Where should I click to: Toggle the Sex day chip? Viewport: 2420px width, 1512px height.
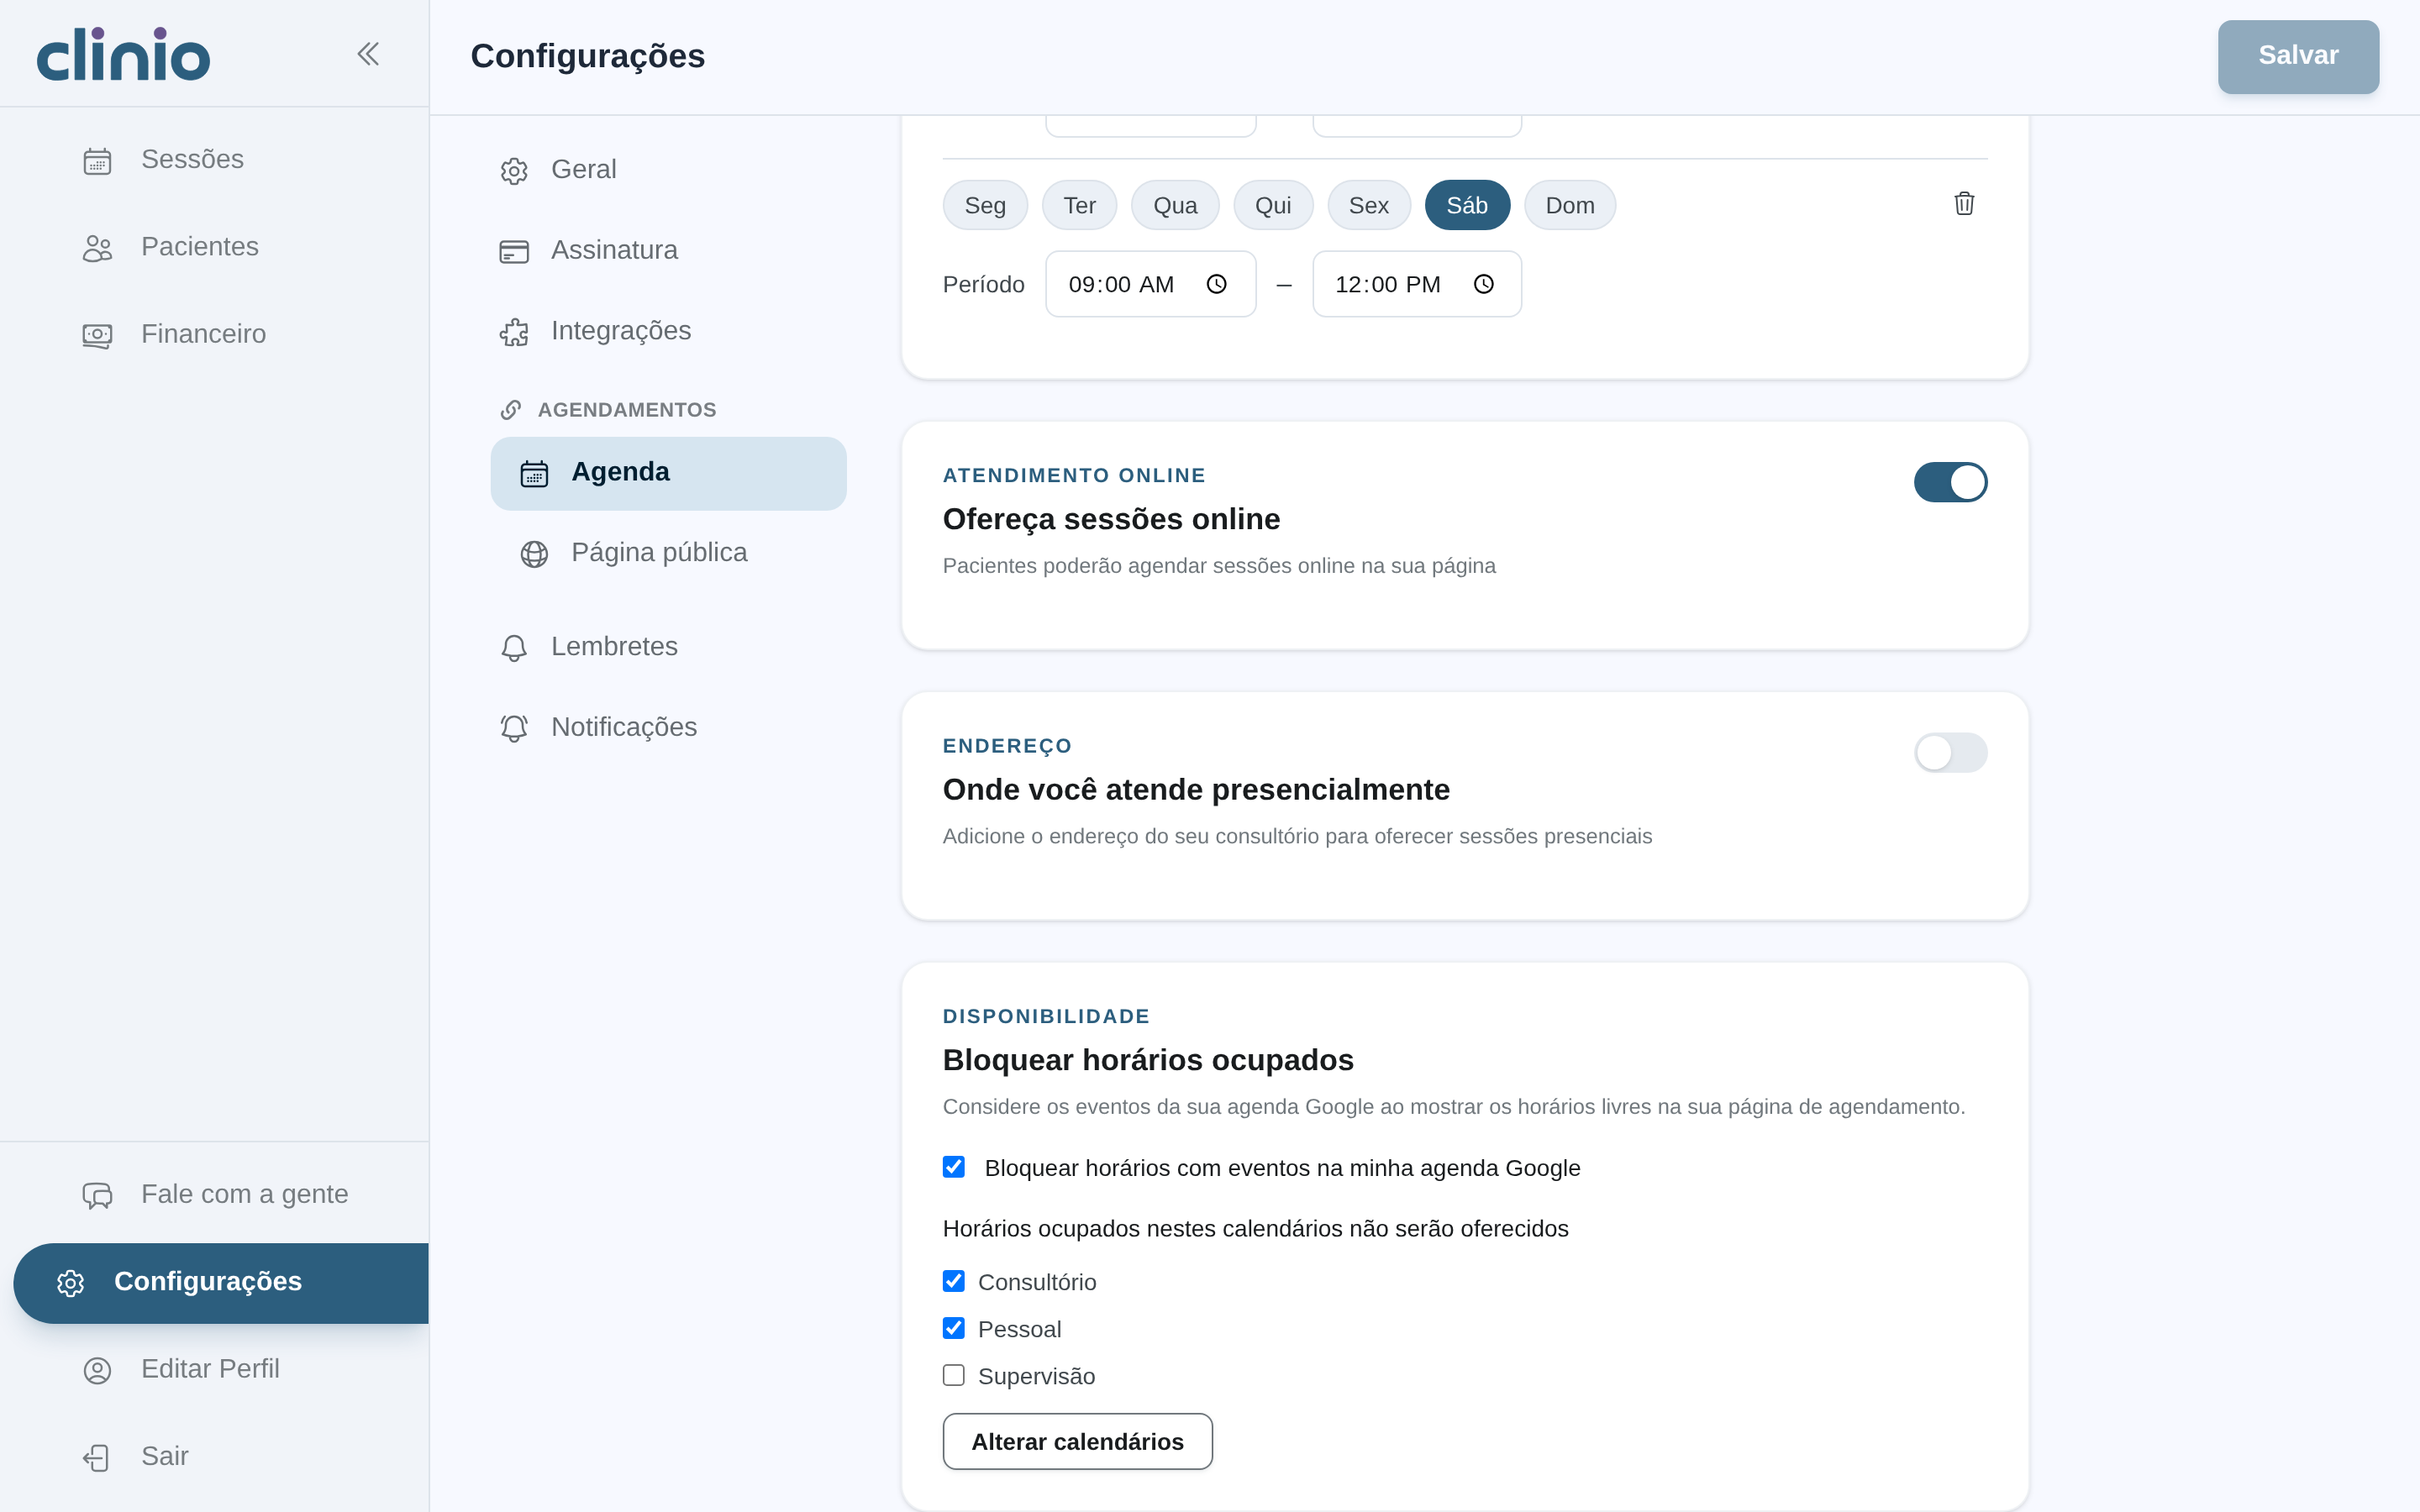1368,205
